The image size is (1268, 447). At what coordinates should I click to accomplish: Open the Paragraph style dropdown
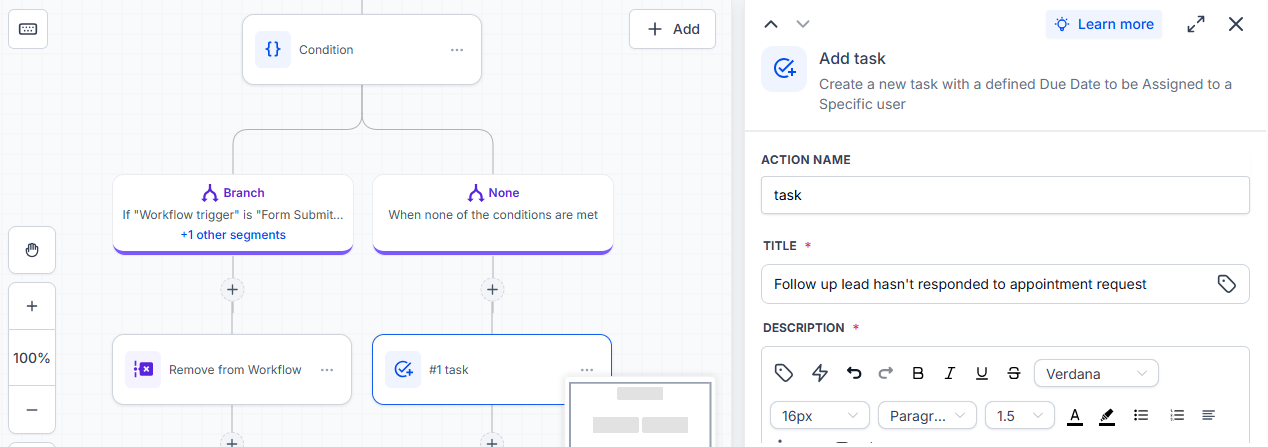coord(928,415)
